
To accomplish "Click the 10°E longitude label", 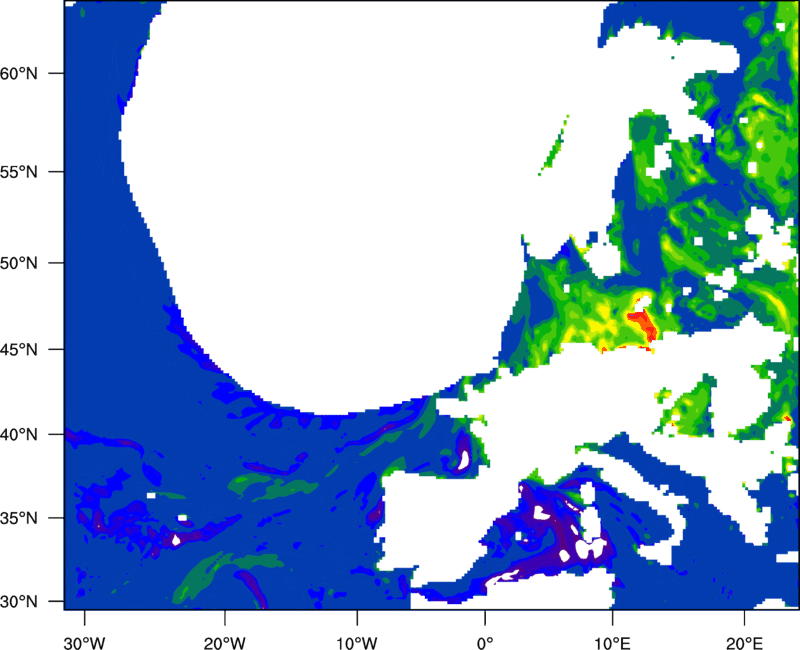I will 612,643.
